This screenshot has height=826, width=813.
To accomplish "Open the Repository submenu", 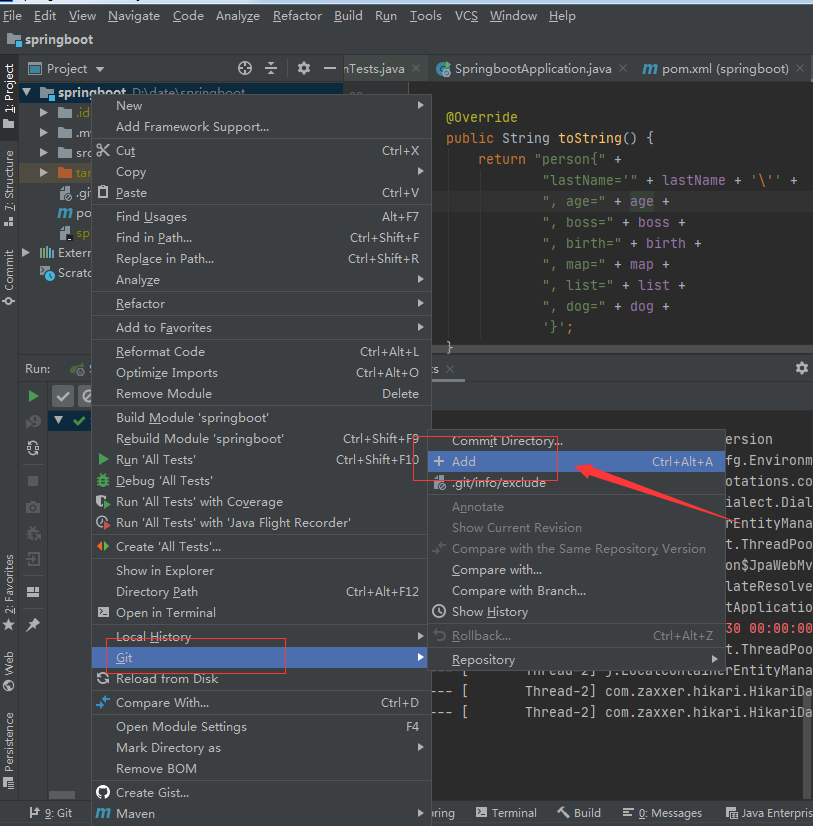I will click(576, 660).
